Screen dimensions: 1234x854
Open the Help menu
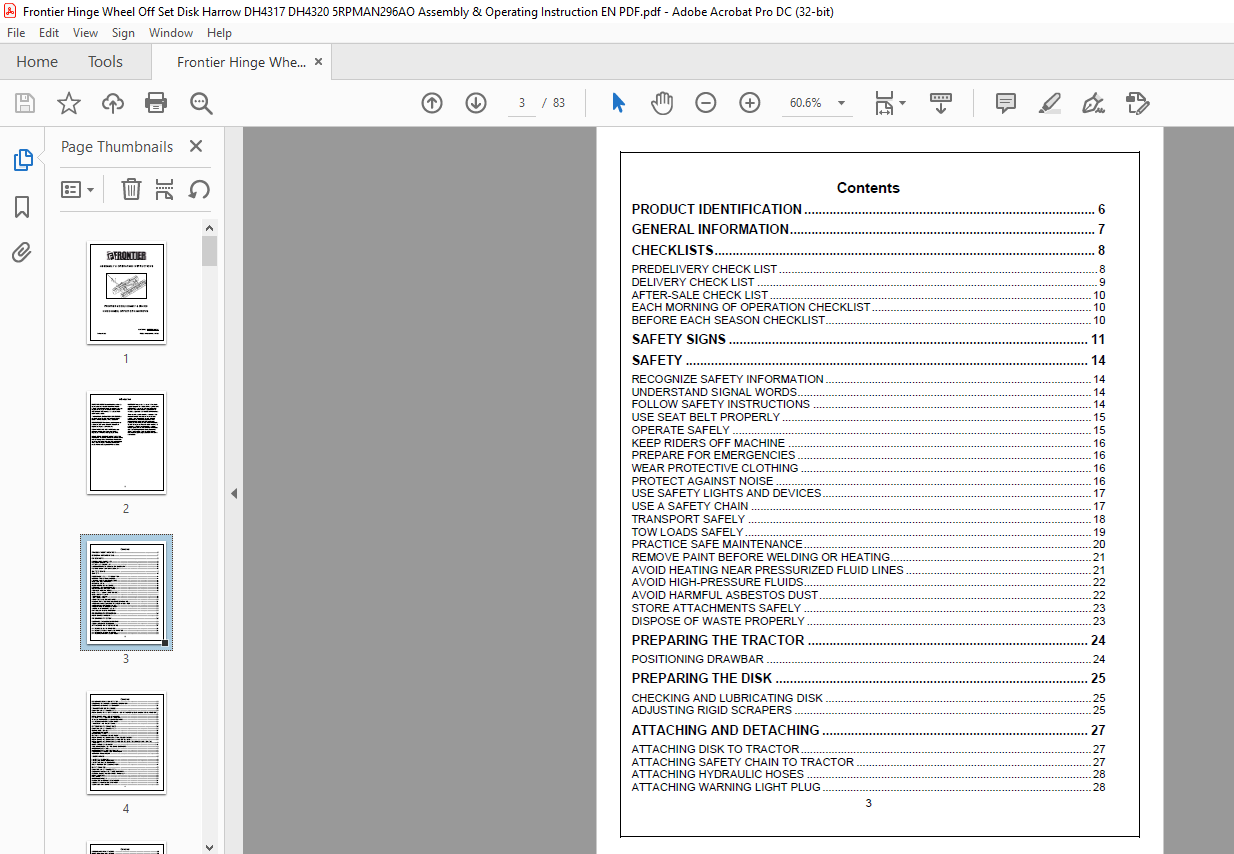click(x=219, y=33)
